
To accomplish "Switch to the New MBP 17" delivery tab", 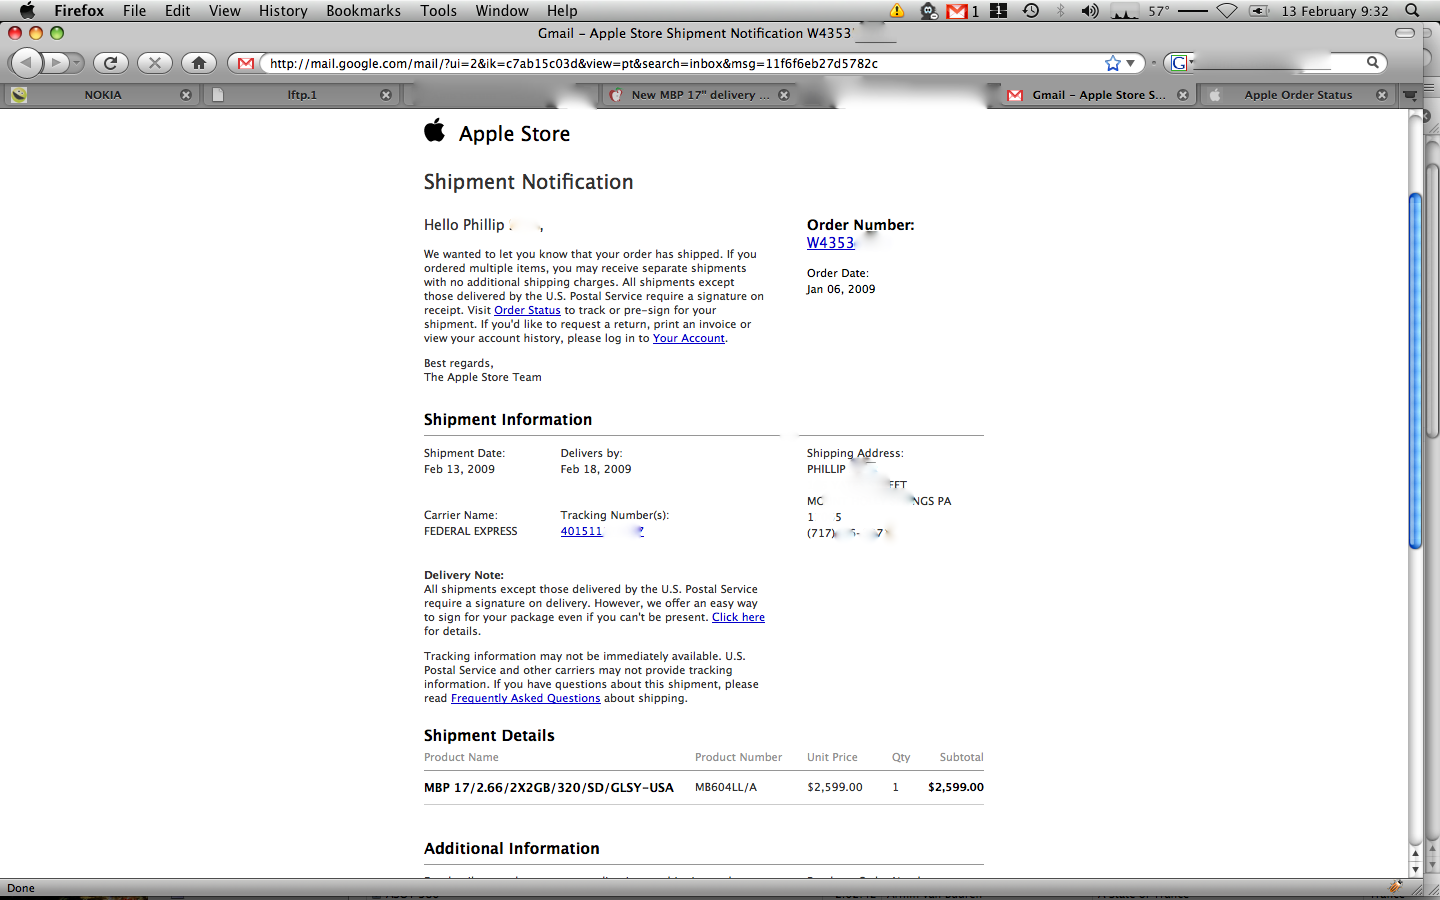I will click(700, 95).
